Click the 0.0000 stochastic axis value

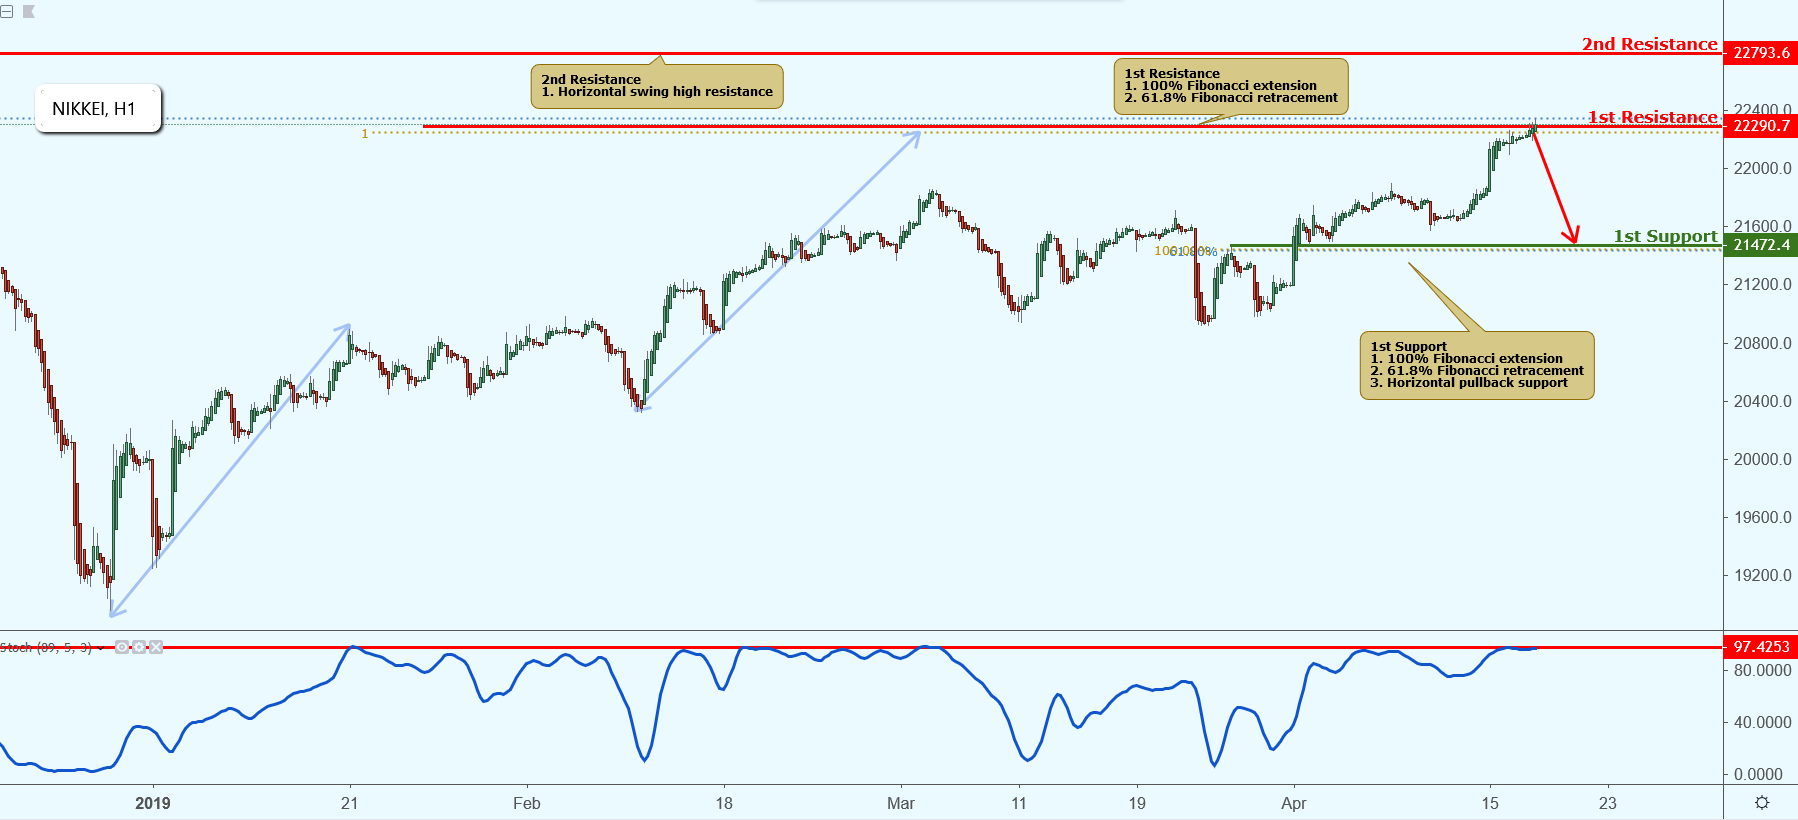click(1759, 774)
